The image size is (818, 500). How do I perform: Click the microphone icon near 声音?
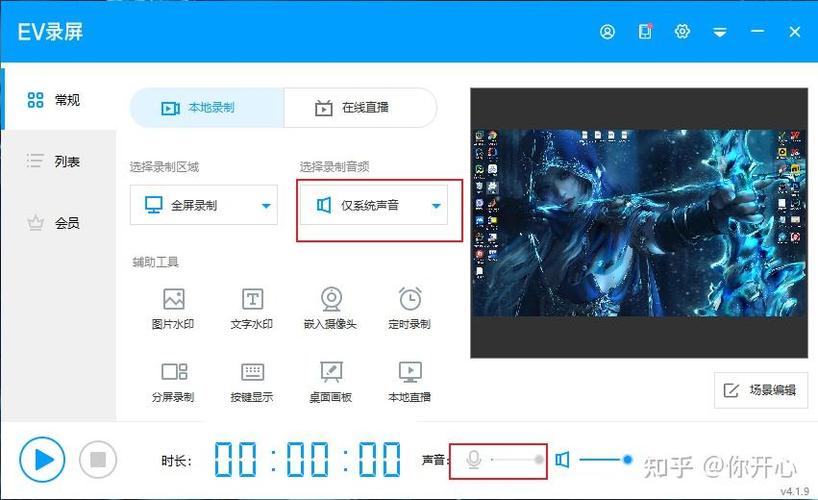coord(474,460)
